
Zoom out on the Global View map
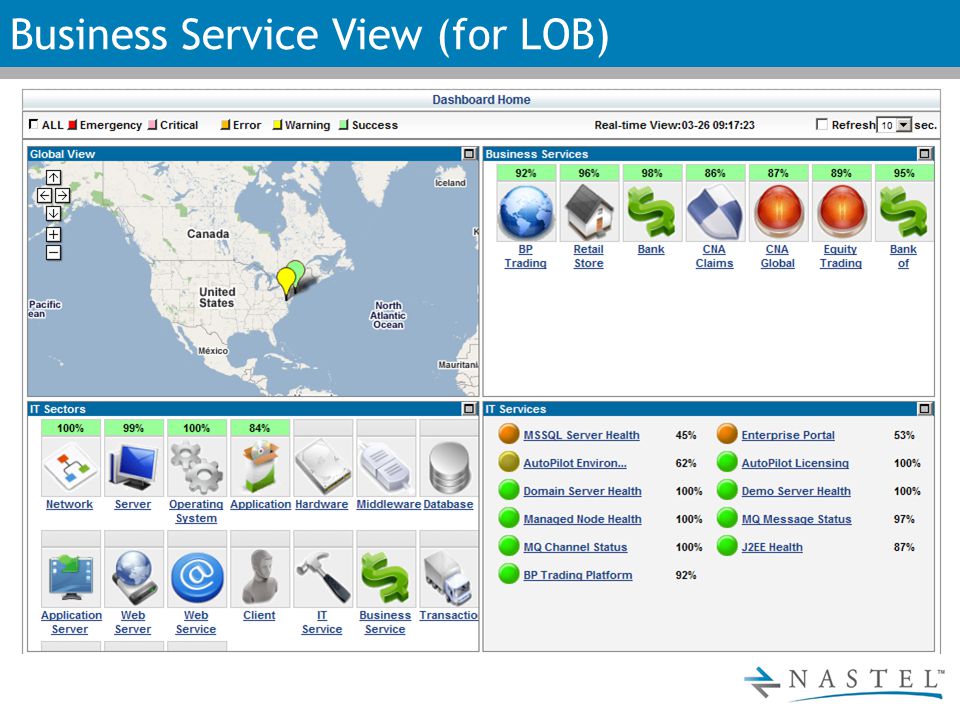pyautogui.click(x=53, y=252)
